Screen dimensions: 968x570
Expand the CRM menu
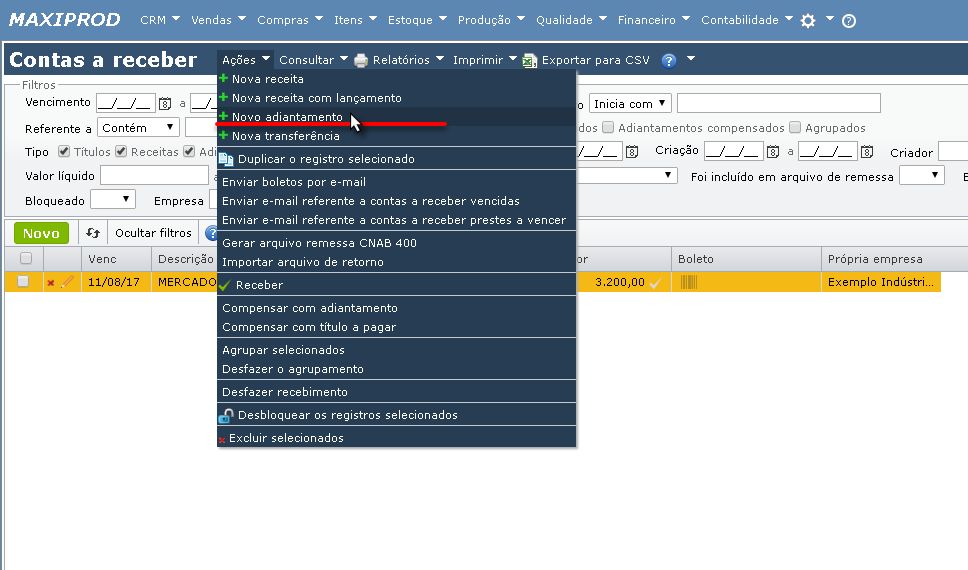[x=160, y=20]
